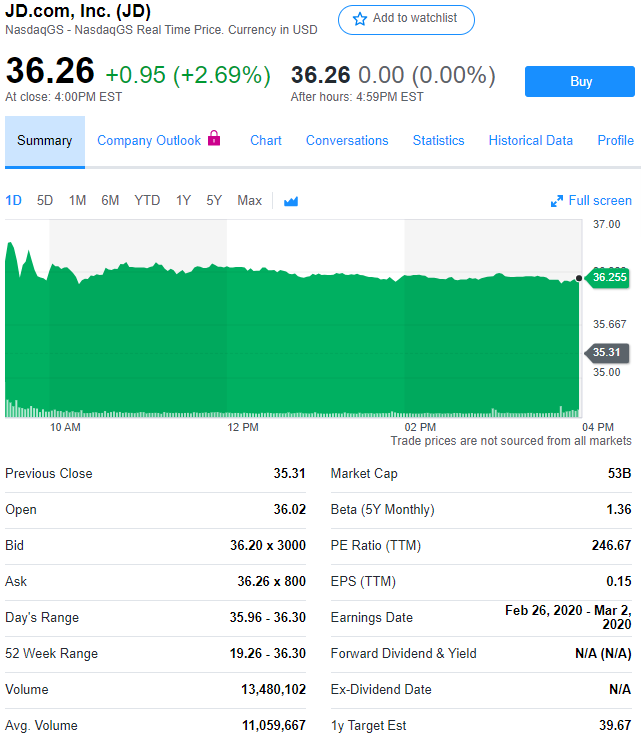The height and width of the screenshot is (740, 641).
Task: Open the Historical Data tab
Action: click(x=530, y=141)
